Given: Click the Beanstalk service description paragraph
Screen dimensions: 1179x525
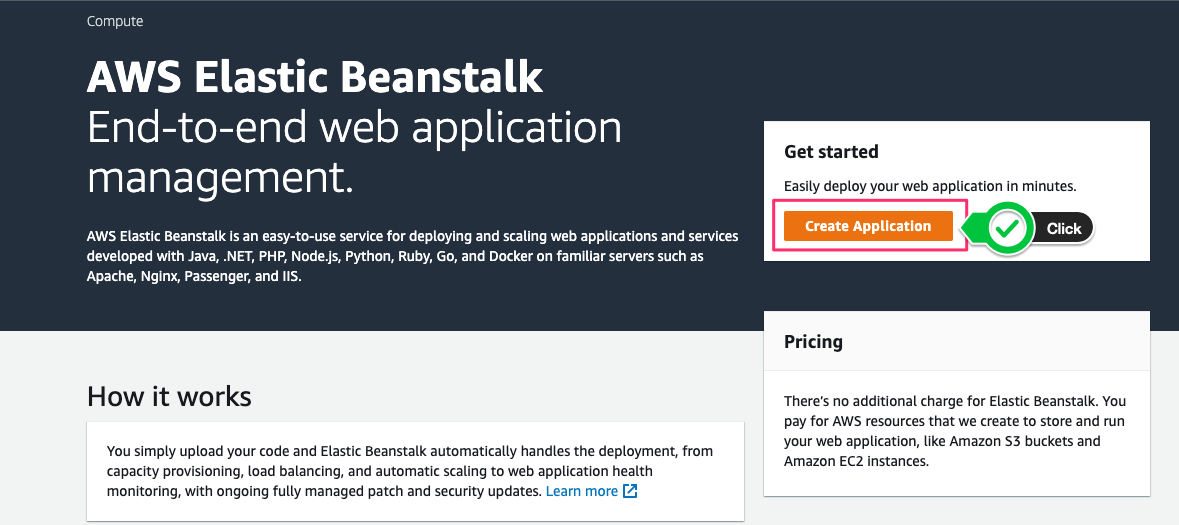Looking at the screenshot, I should [412, 256].
